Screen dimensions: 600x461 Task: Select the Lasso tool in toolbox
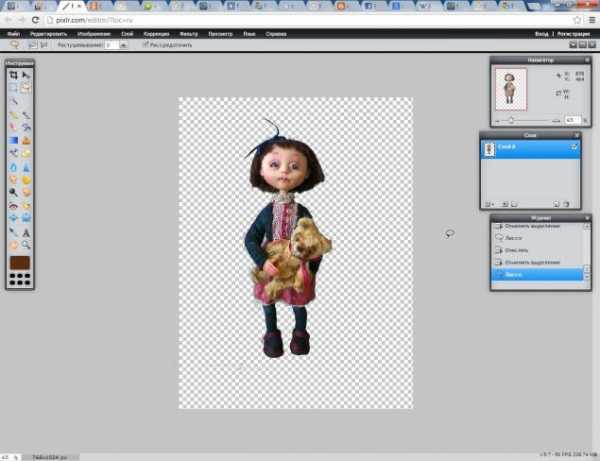click(26, 88)
